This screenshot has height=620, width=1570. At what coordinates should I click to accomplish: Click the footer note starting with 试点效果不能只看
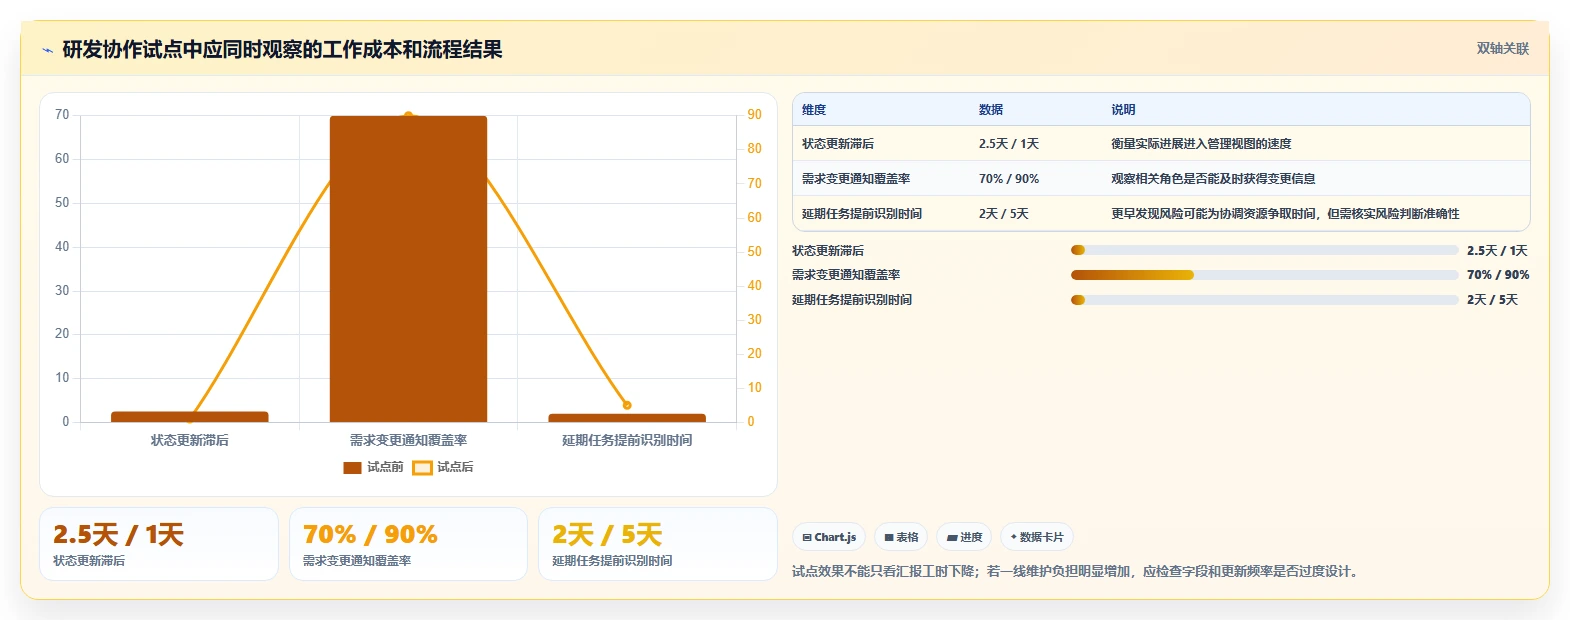point(1076,572)
